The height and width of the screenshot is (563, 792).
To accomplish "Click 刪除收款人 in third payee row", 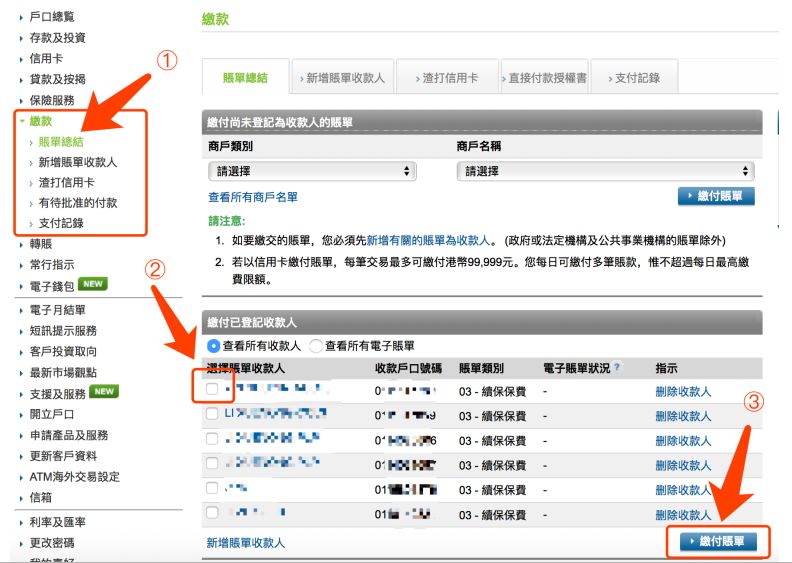I will pos(683,441).
